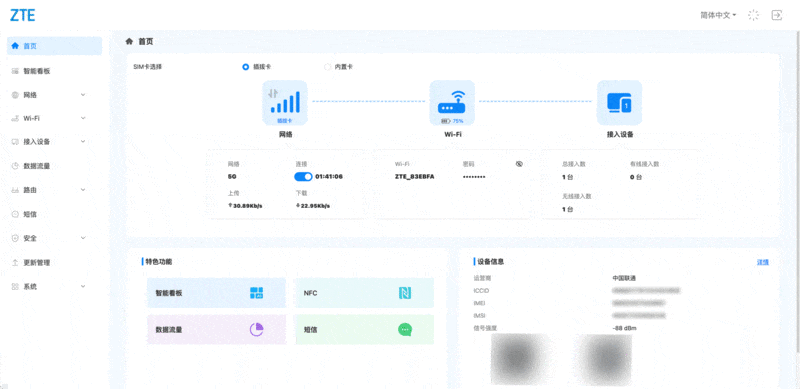Viewport: 800px width, 389px height.
Task: Click the 详情 link in 设备信息
Action: 762,262
